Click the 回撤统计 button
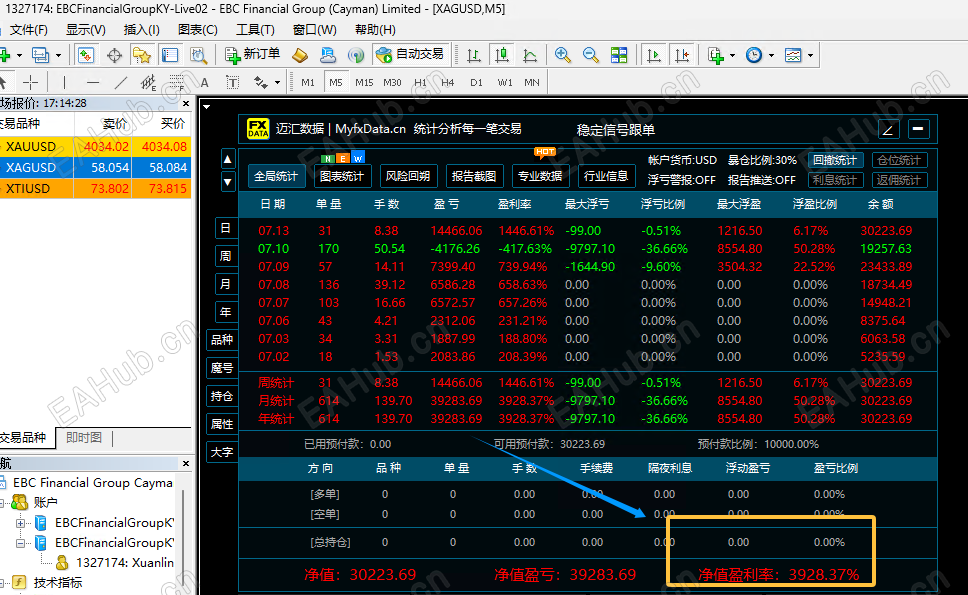 tap(835, 160)
